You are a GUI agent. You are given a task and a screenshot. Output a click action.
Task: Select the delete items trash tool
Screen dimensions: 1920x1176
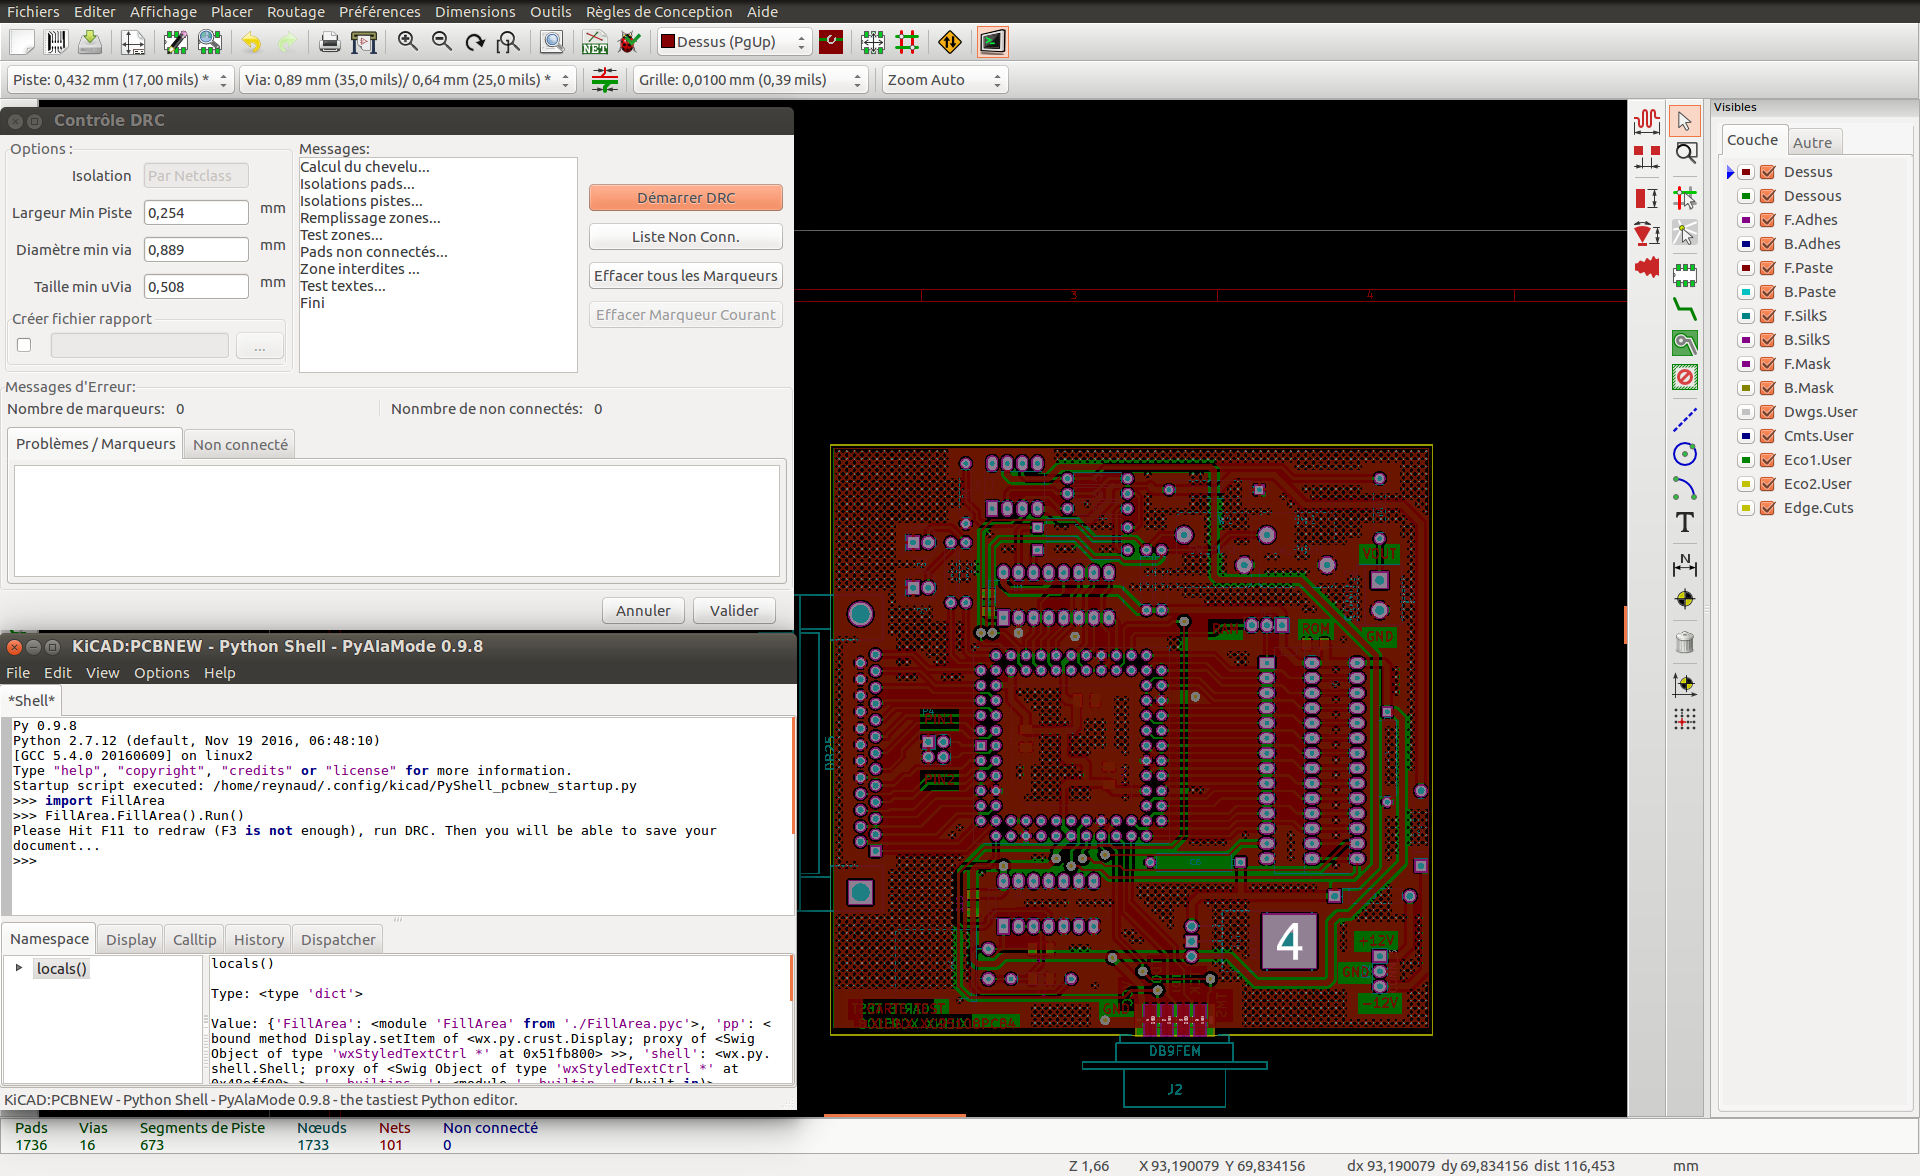[1685, 642]
